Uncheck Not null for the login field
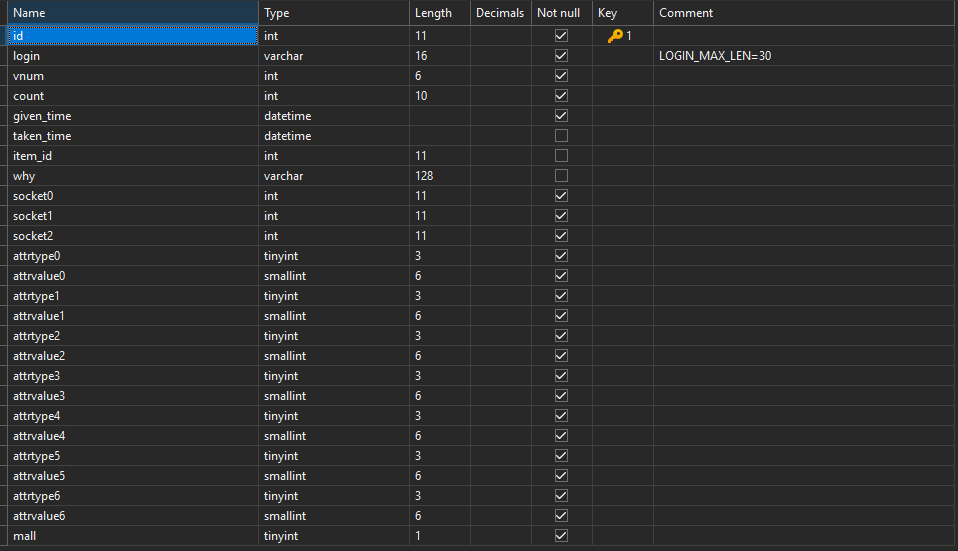 point(561,56)
